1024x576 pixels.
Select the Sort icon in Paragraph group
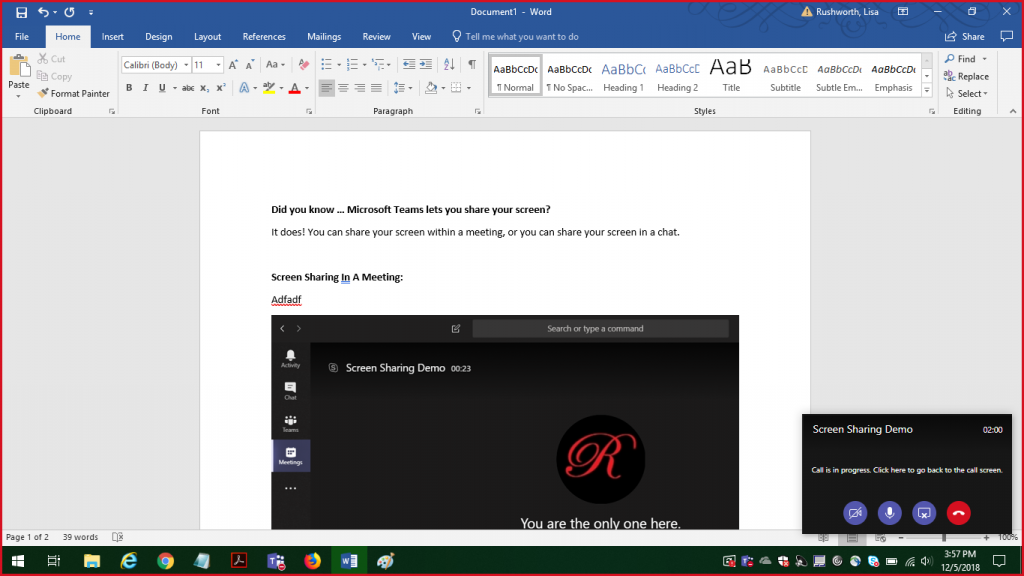(448, 64)
